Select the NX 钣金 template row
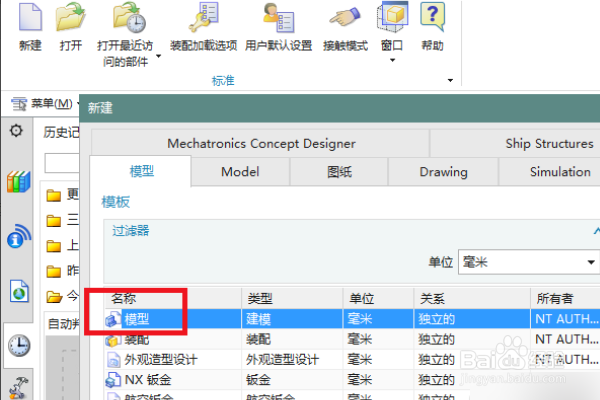The height and width of the screenshot is (400, 600). [x=352, y=380]
